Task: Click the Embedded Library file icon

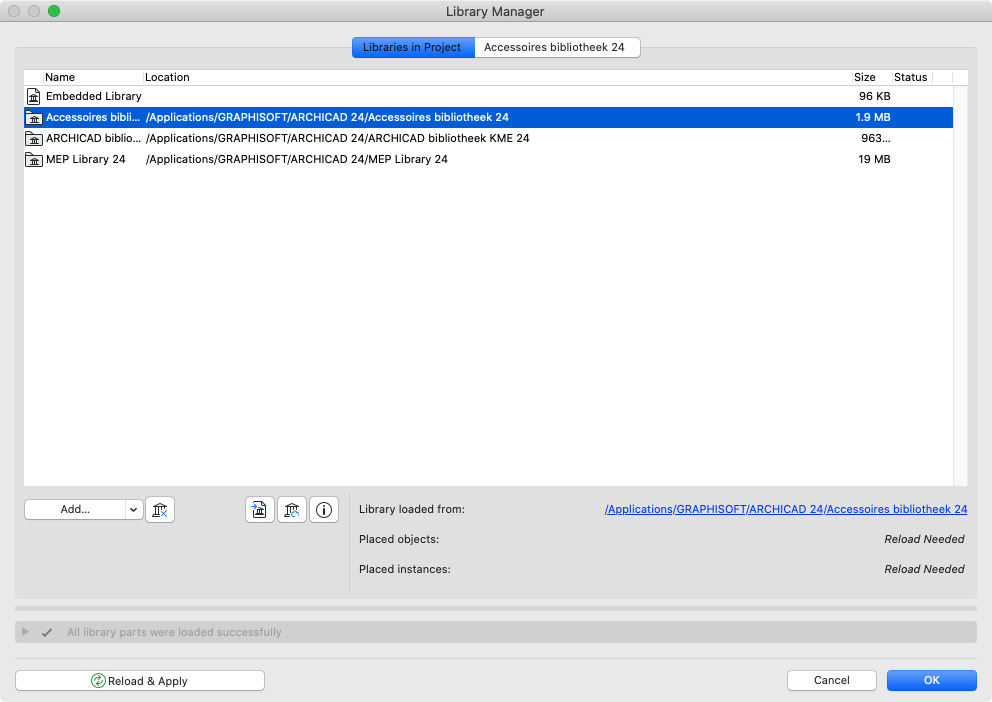Action: pyautogui.click(x=34, y=96)
